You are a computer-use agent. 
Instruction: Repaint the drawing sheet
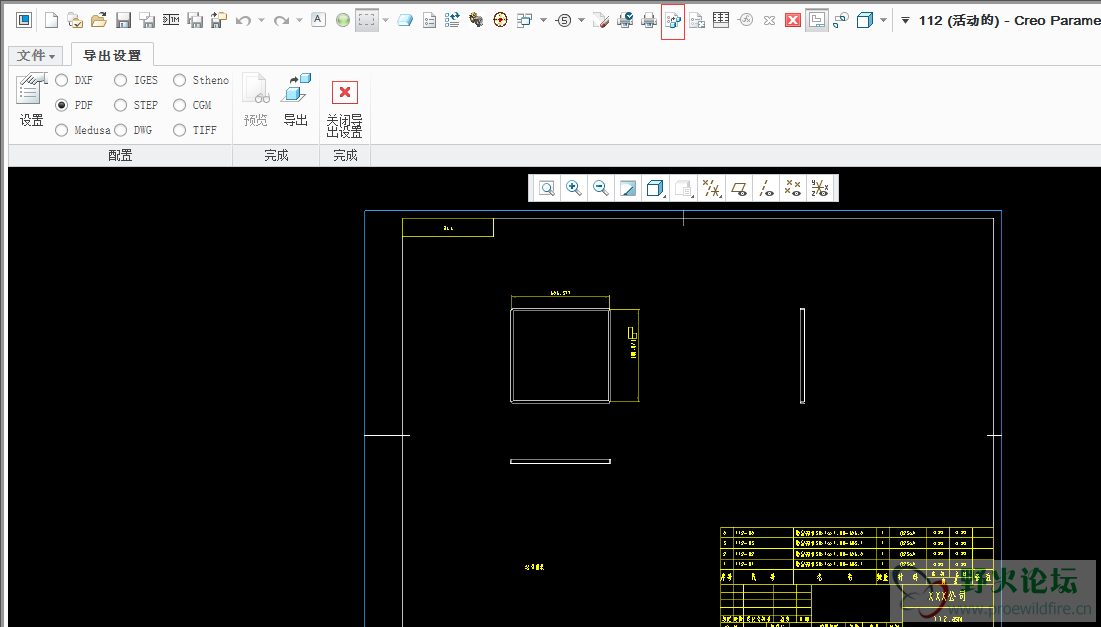click(628, 188)
